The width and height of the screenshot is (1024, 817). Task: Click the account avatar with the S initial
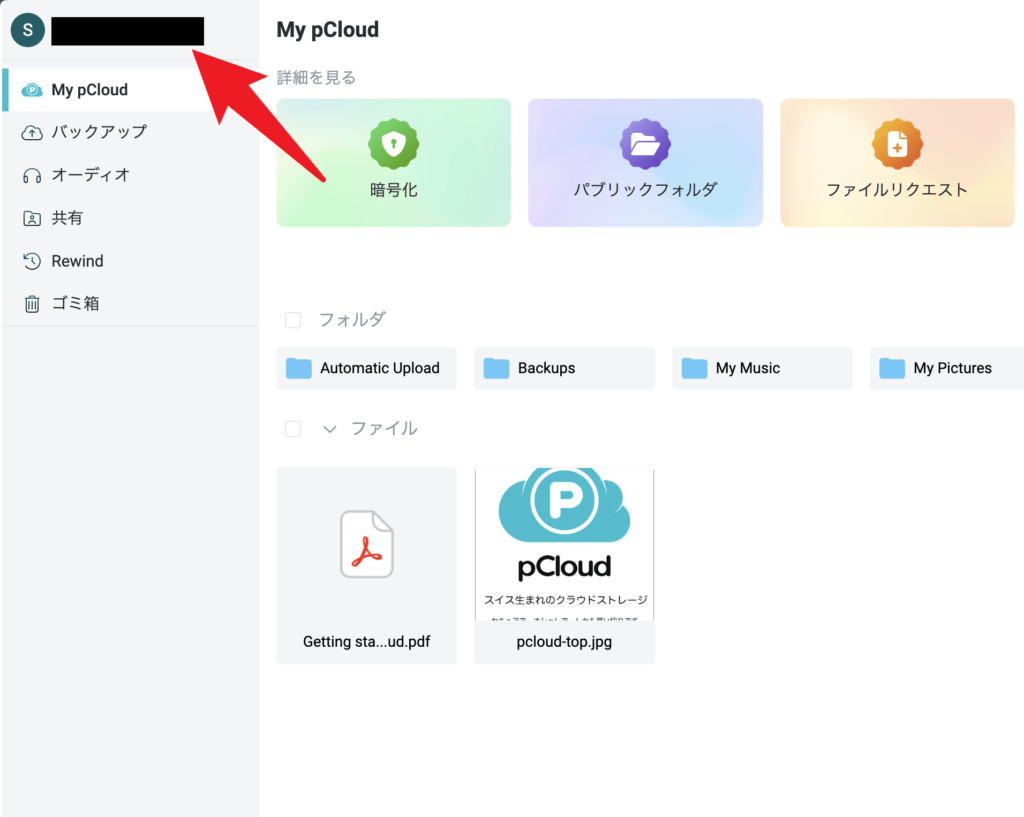[27, 30]
